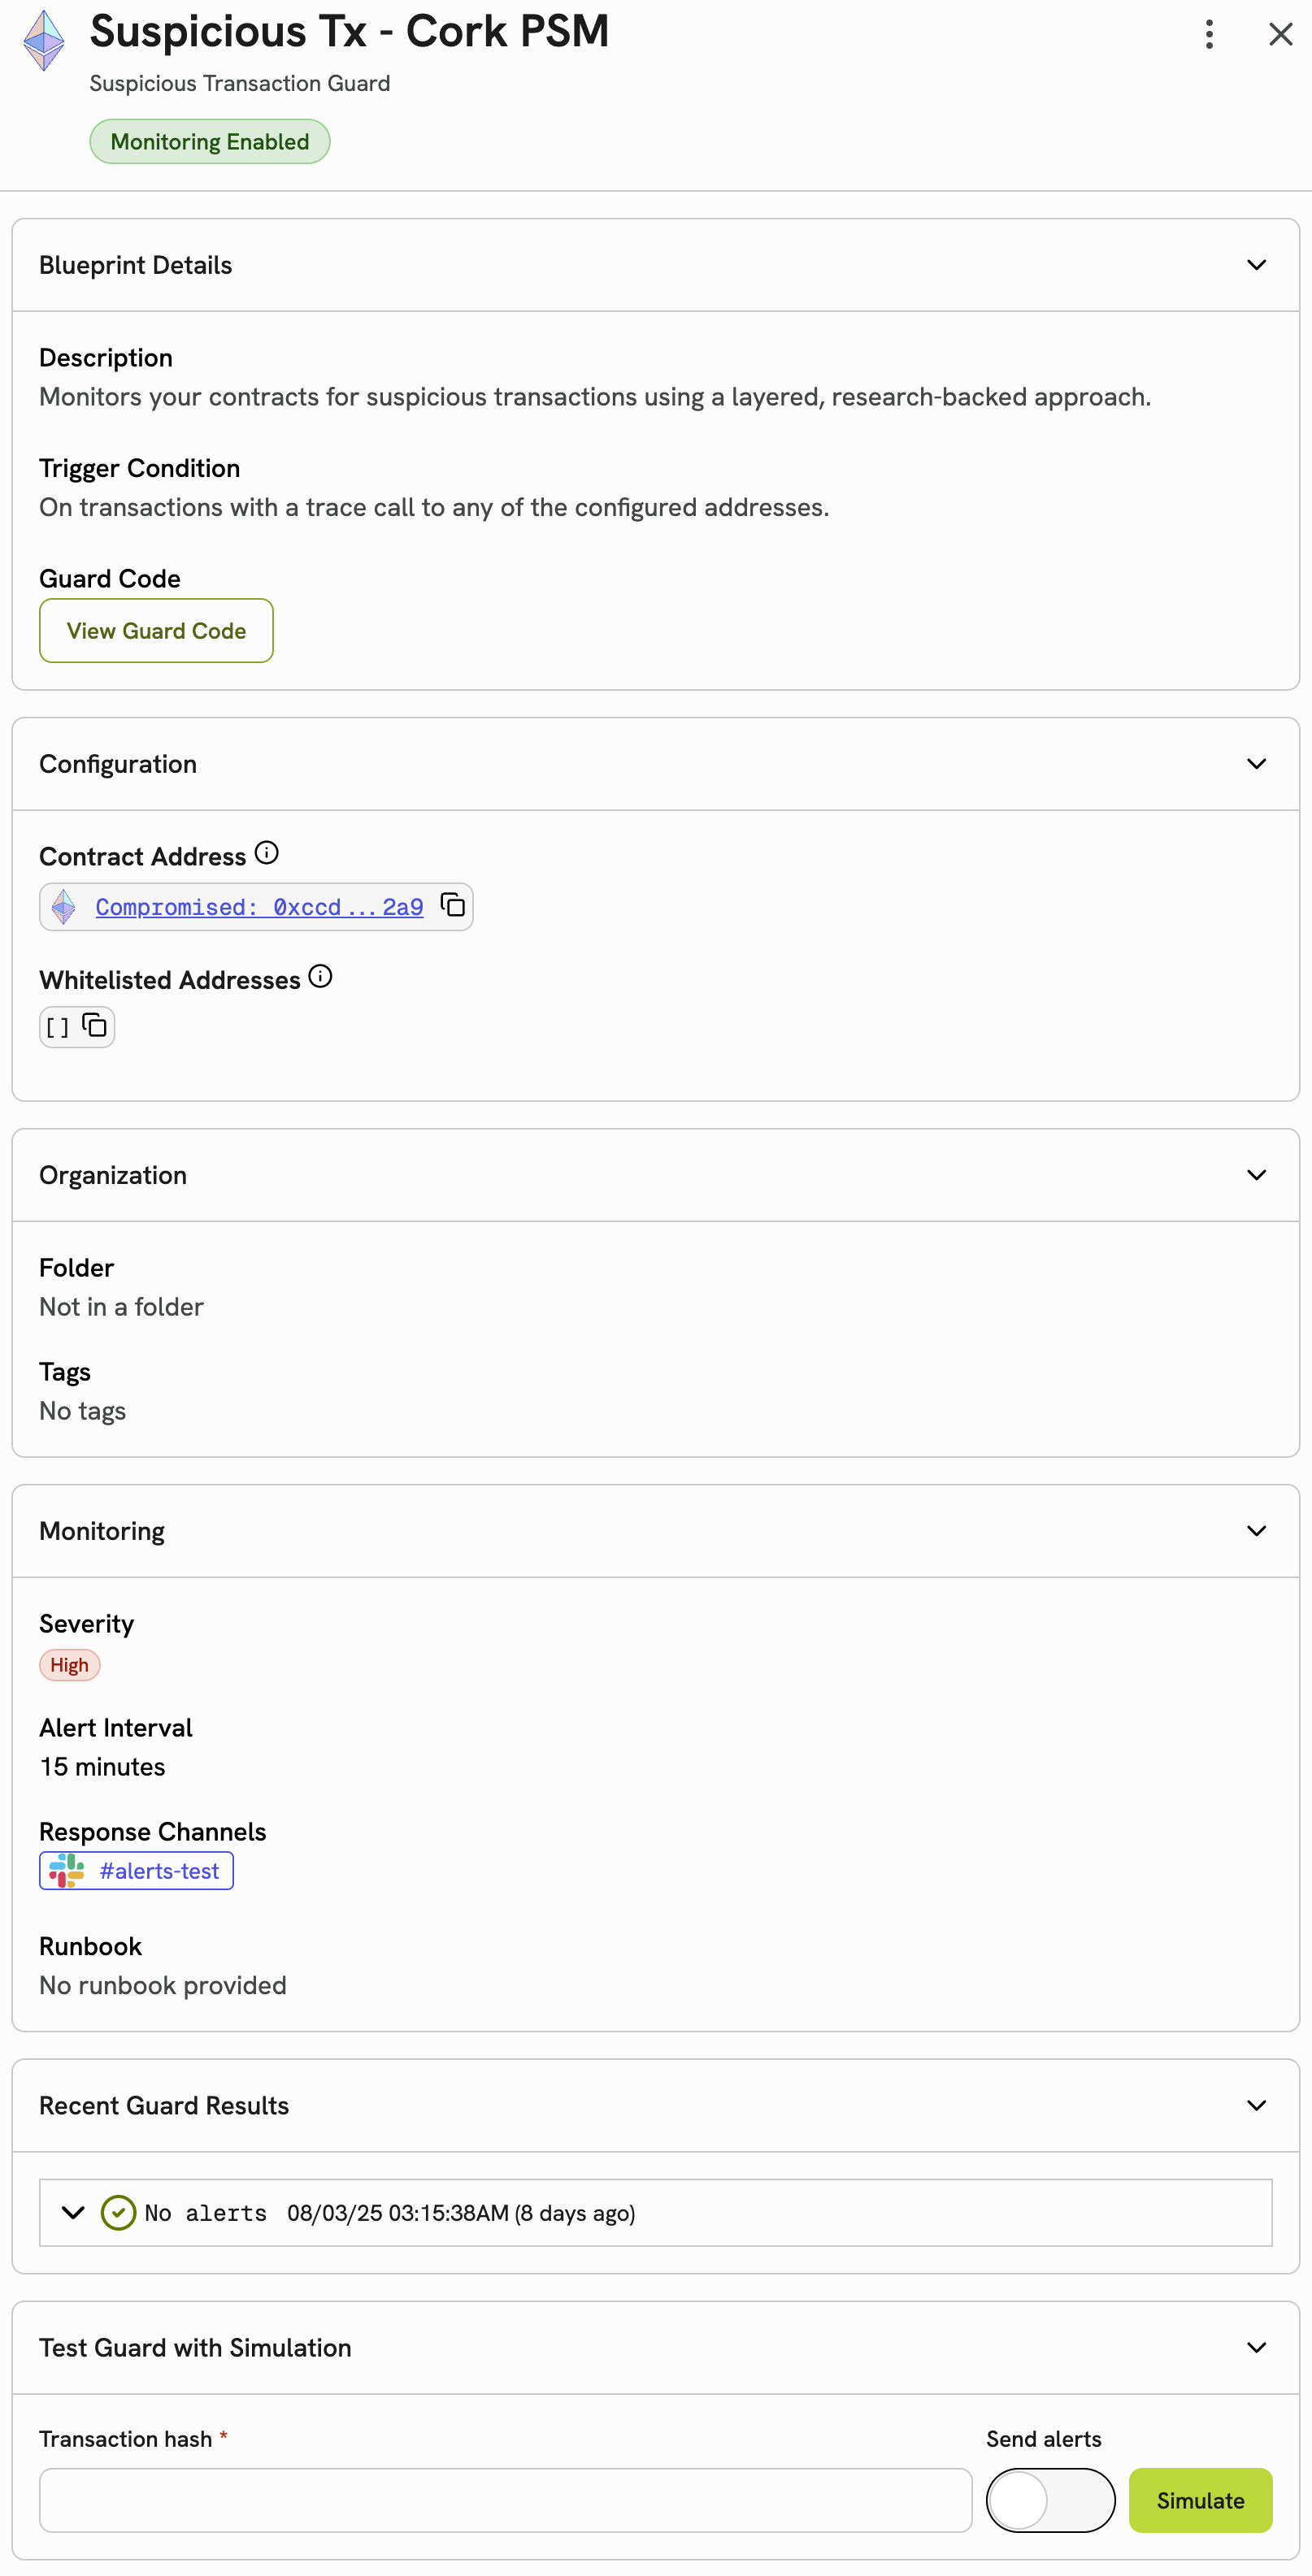The image size is (1312, 2576).
Task: Toggle the Send alerts switch
Action: pyautogui.click(x=1050, y=2499)
